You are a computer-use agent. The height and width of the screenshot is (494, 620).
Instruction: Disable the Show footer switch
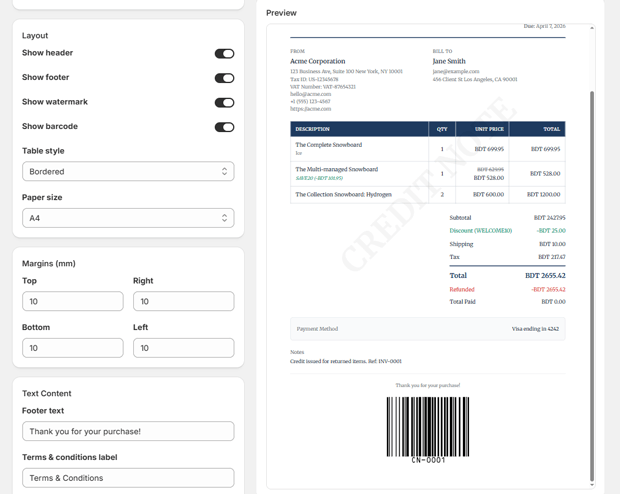[x=224, y=78]
